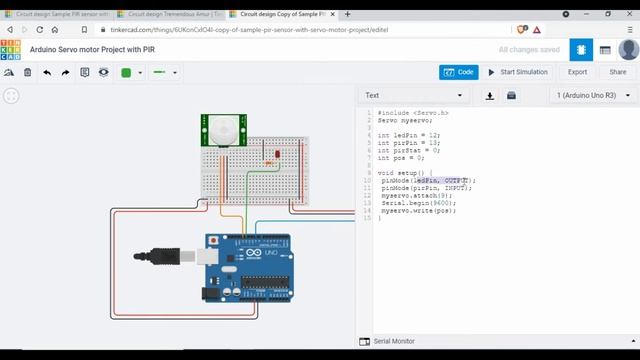This screenshot has height=360, width=640.
Task: Go forward in the browser
Action: click(x=24, y=30)
